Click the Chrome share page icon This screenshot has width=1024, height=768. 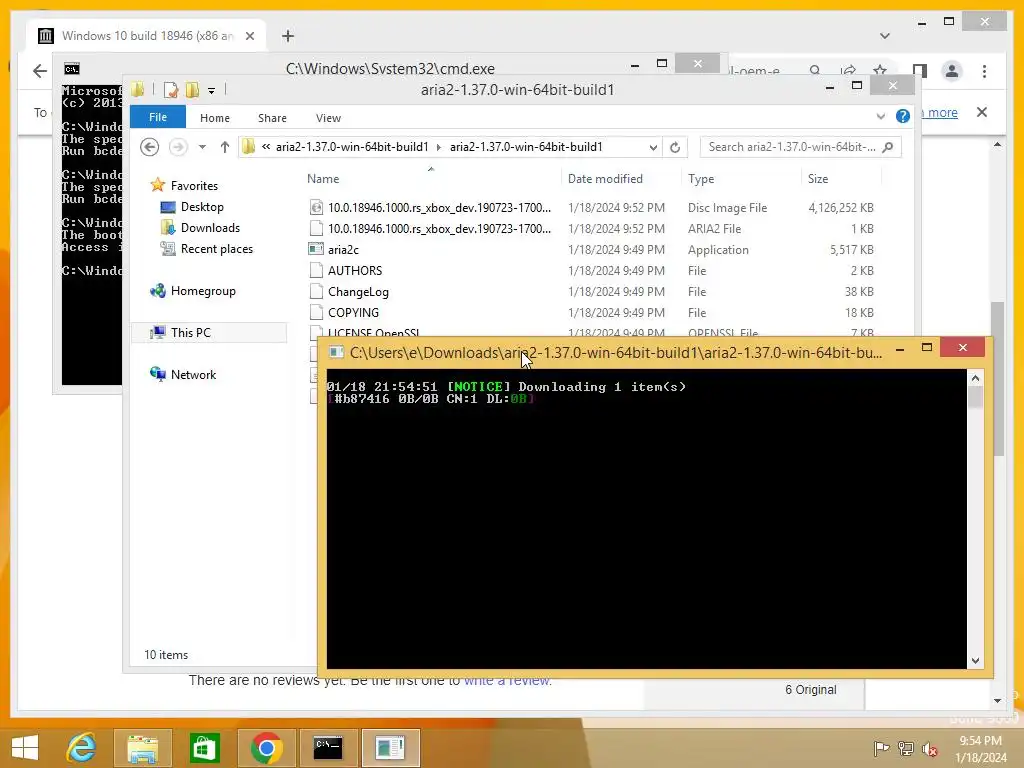[x=848, y=70]
